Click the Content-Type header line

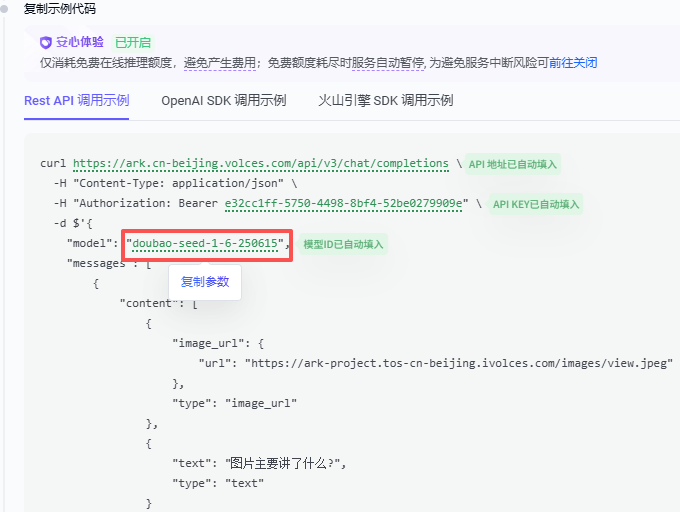coord(176,183)
